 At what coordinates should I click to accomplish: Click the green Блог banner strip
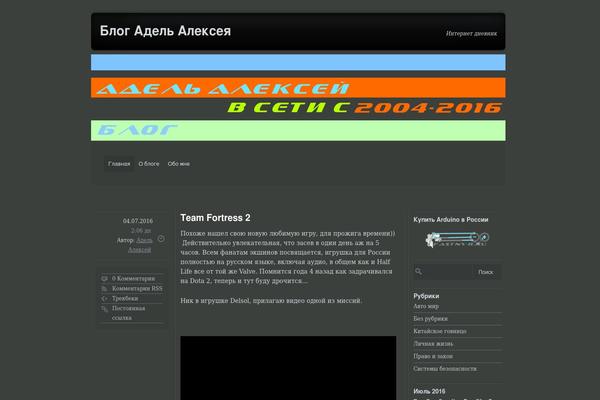pyautogui.click(x=298, y=131)
